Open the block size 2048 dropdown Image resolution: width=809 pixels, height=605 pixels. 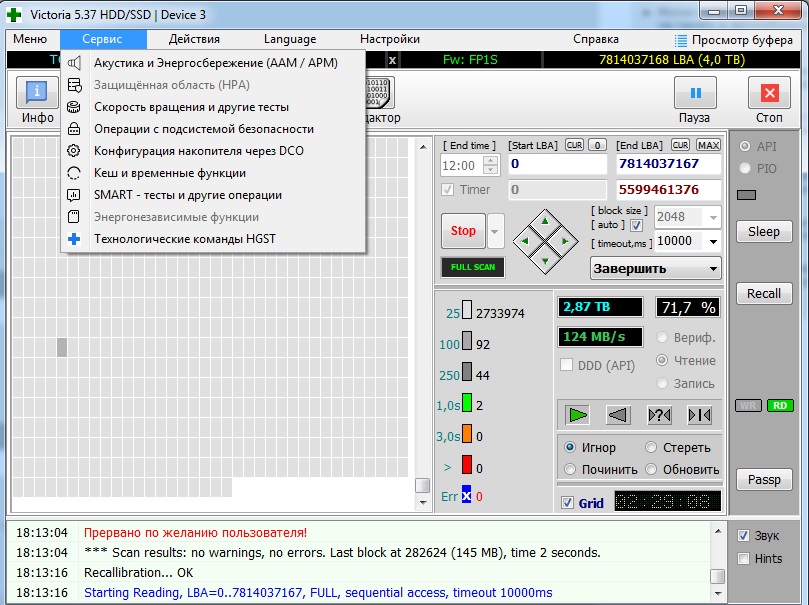pyautogui.click(x=713, y=217)
